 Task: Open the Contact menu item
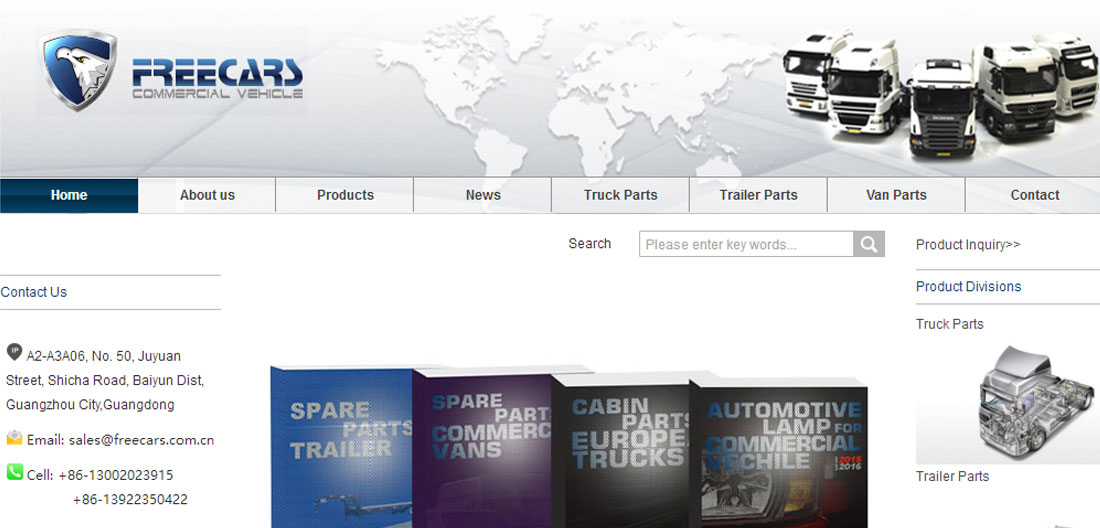tap(1034, 195)
